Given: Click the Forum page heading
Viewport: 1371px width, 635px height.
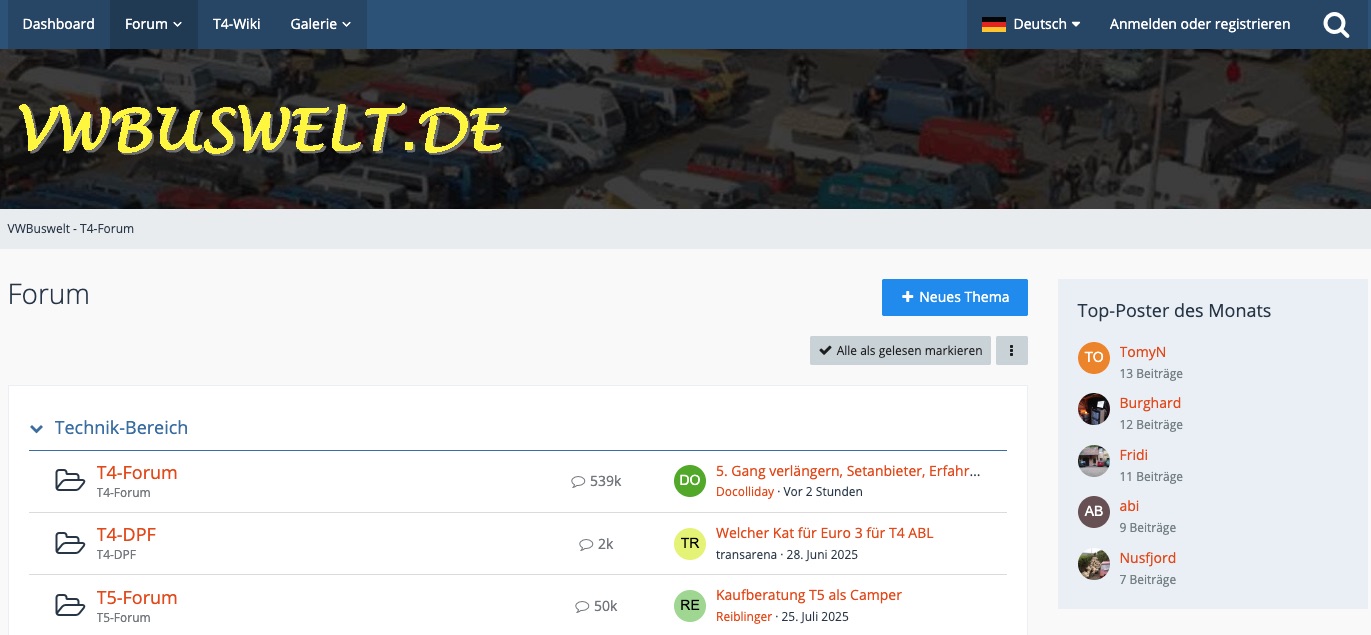Looking at the screenshot, I should click(49, 295).
